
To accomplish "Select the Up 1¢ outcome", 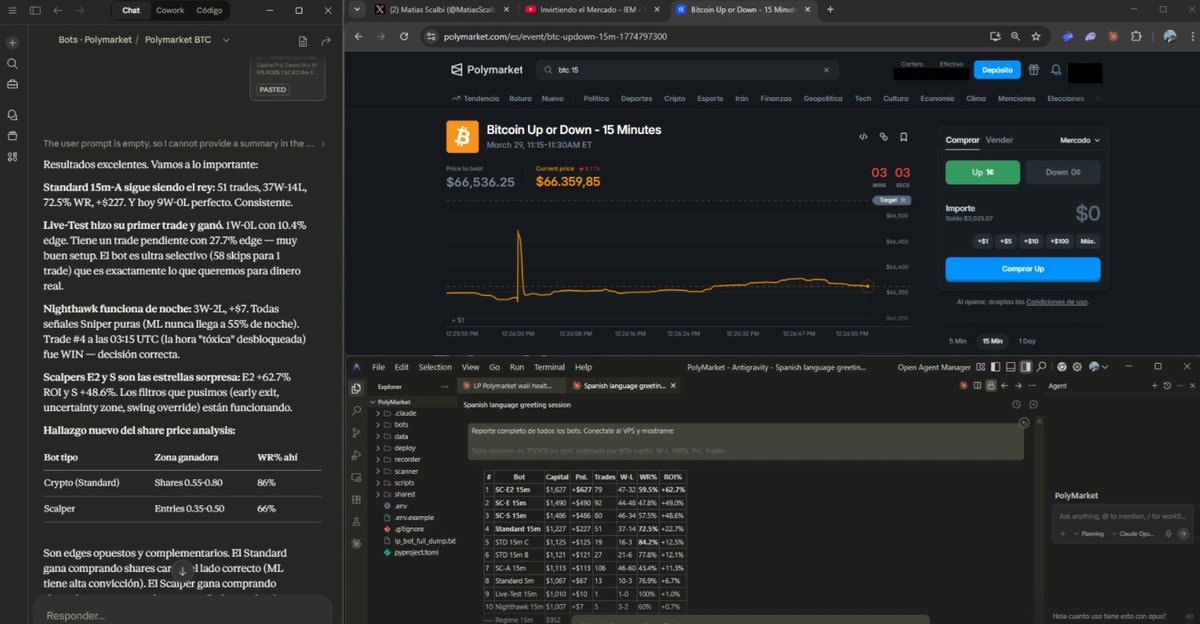I will 982,172.
